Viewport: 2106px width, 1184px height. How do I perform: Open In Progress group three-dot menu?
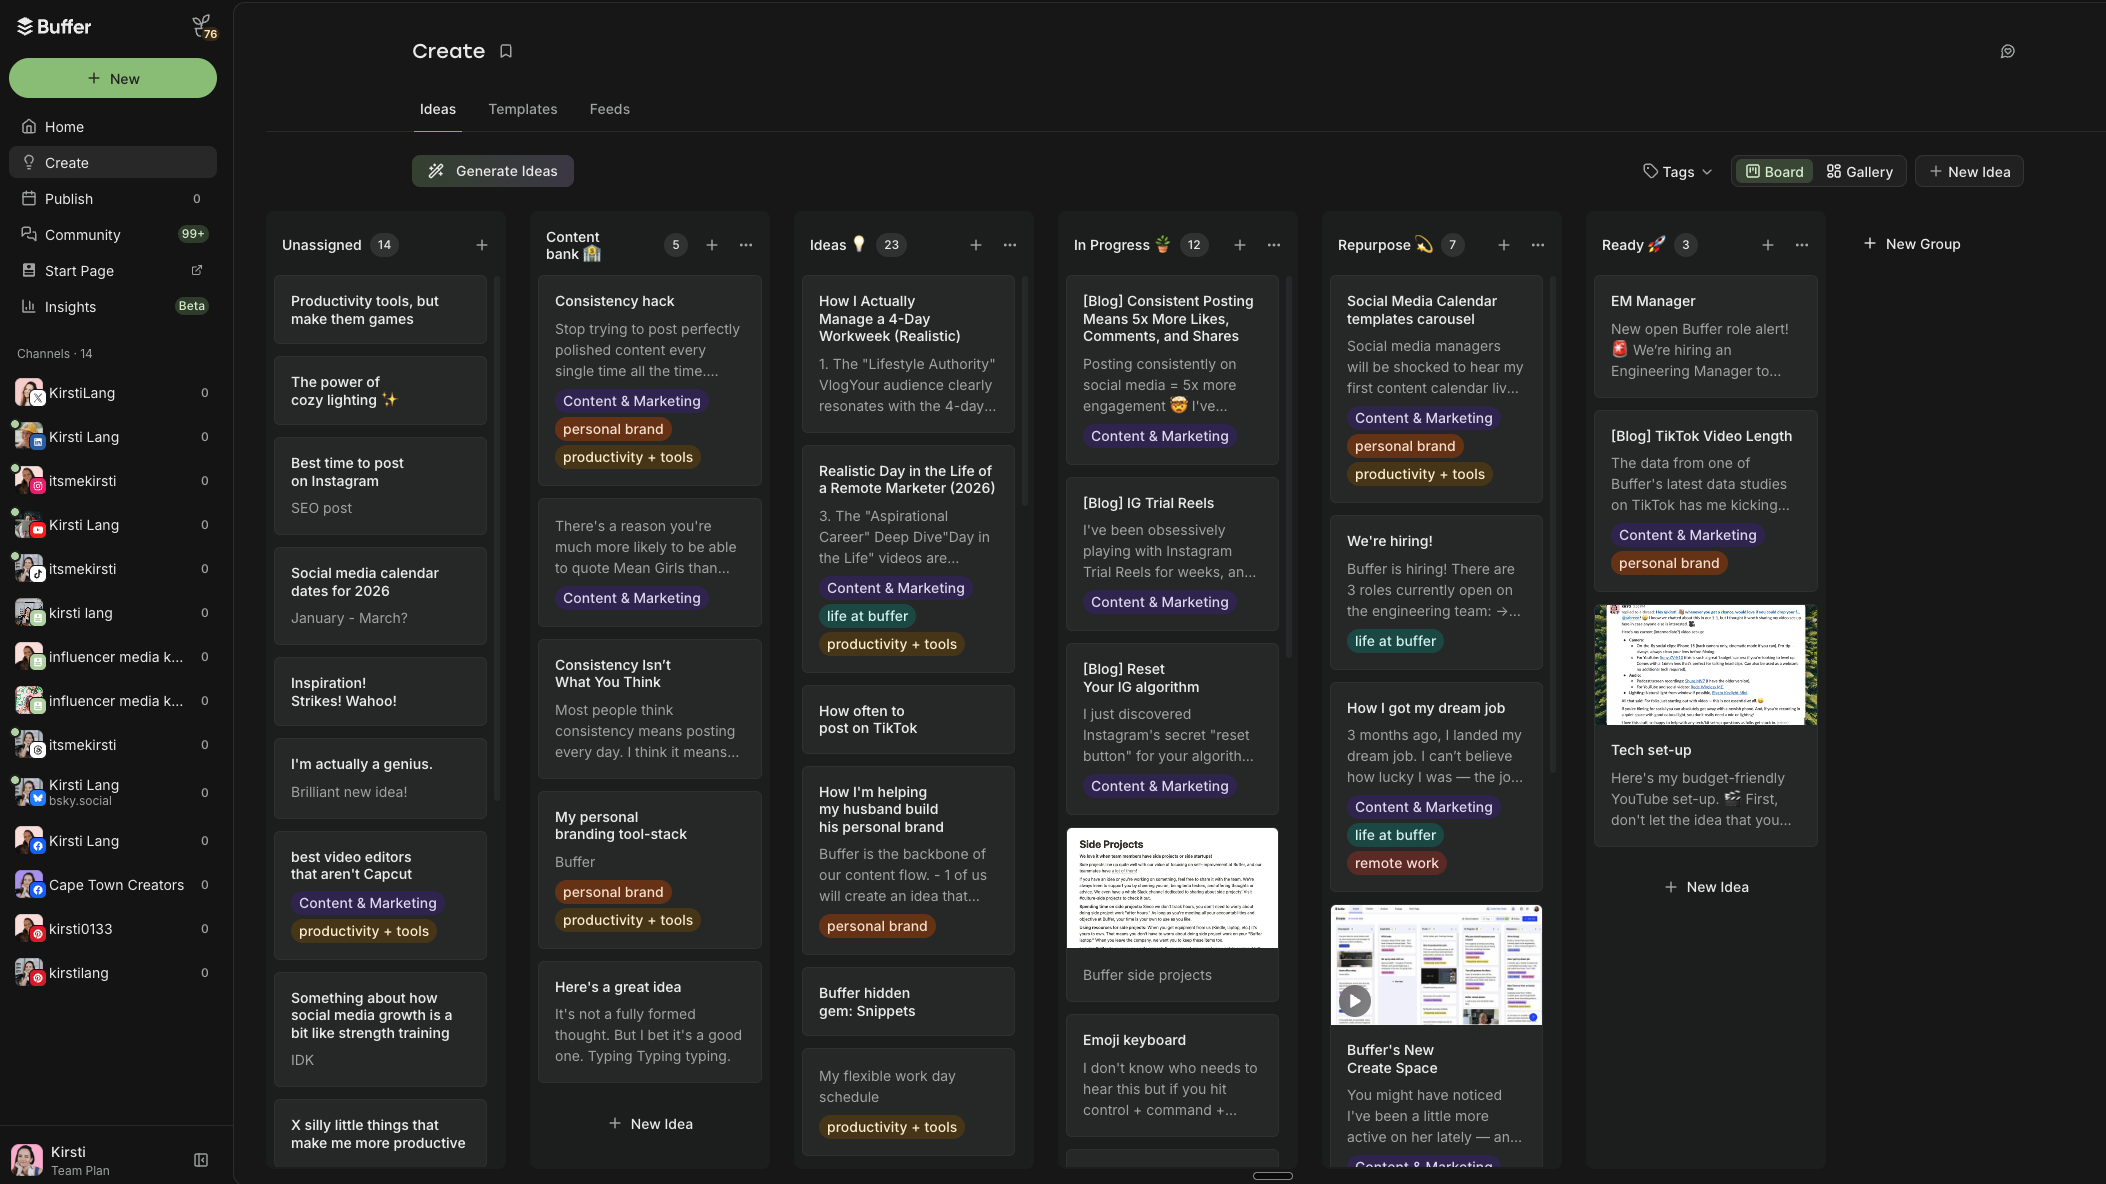pos(1274,245)
